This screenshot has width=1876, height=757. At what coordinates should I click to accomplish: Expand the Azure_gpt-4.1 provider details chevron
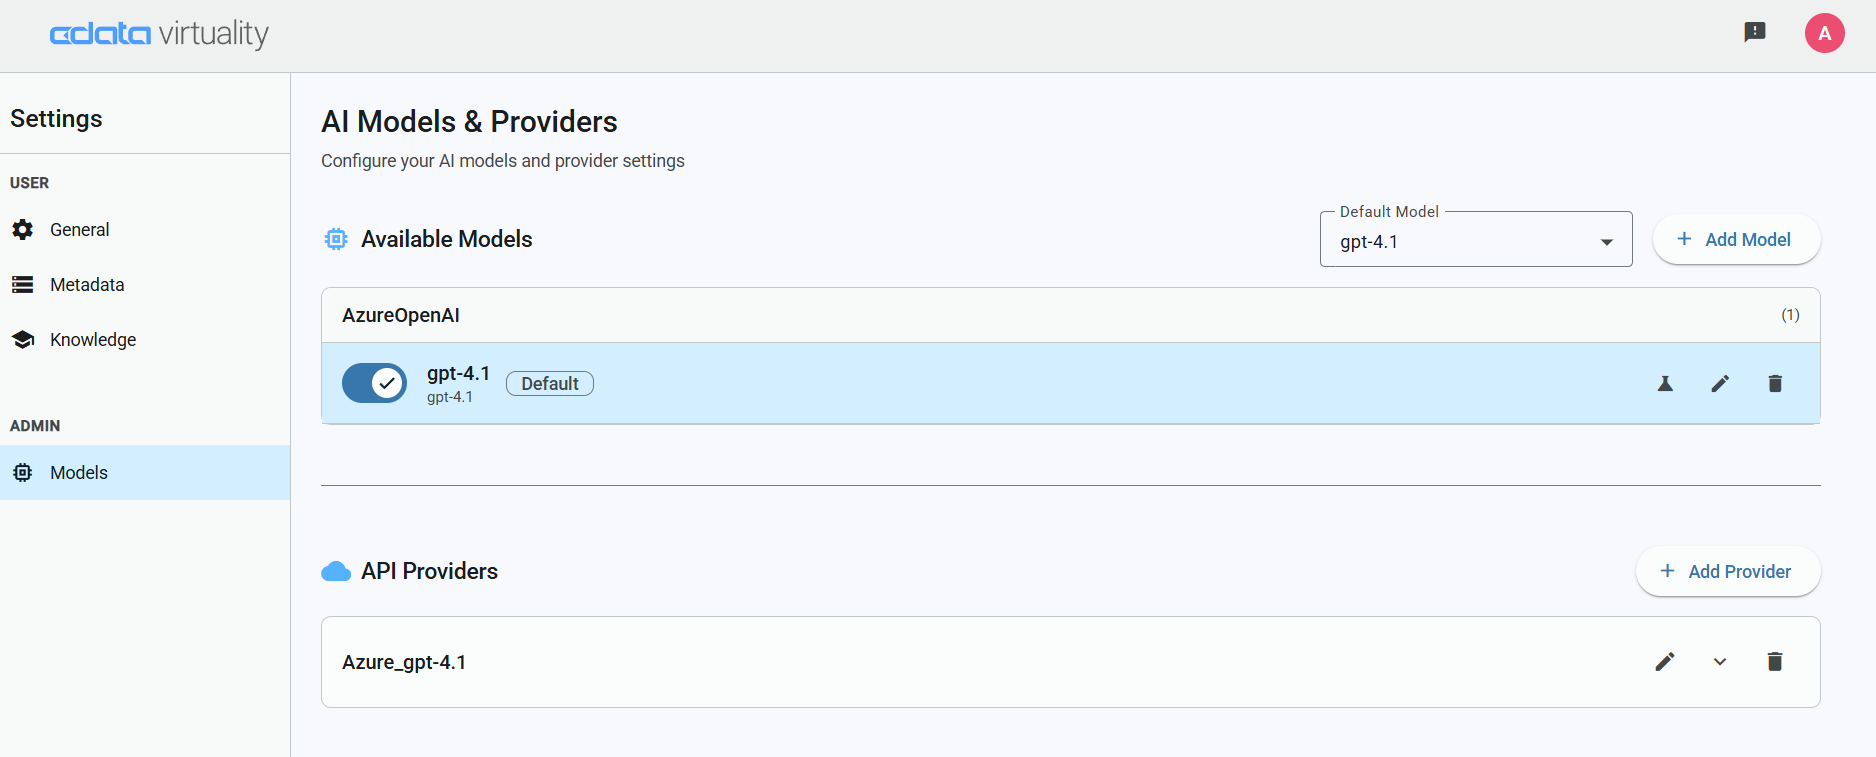[1720, 661]
